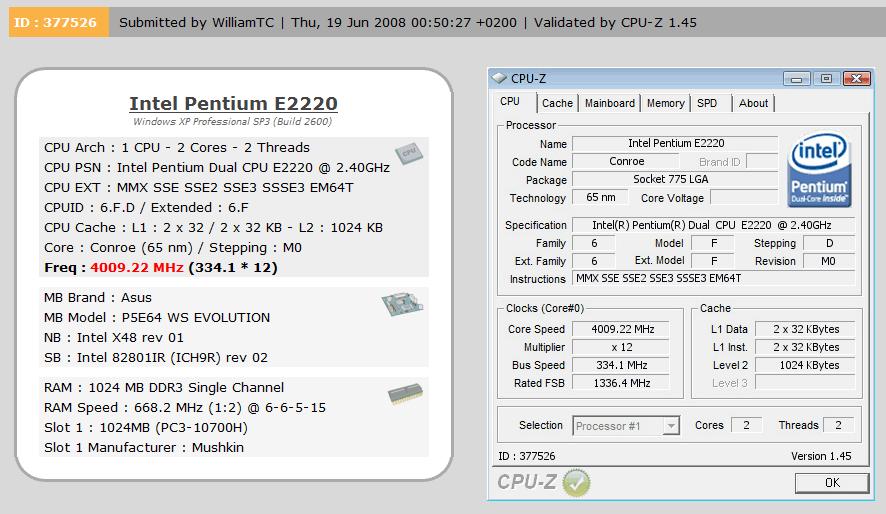Click the RAM module icon
Viewport: 886px width, 514px height.
(405, 393)
